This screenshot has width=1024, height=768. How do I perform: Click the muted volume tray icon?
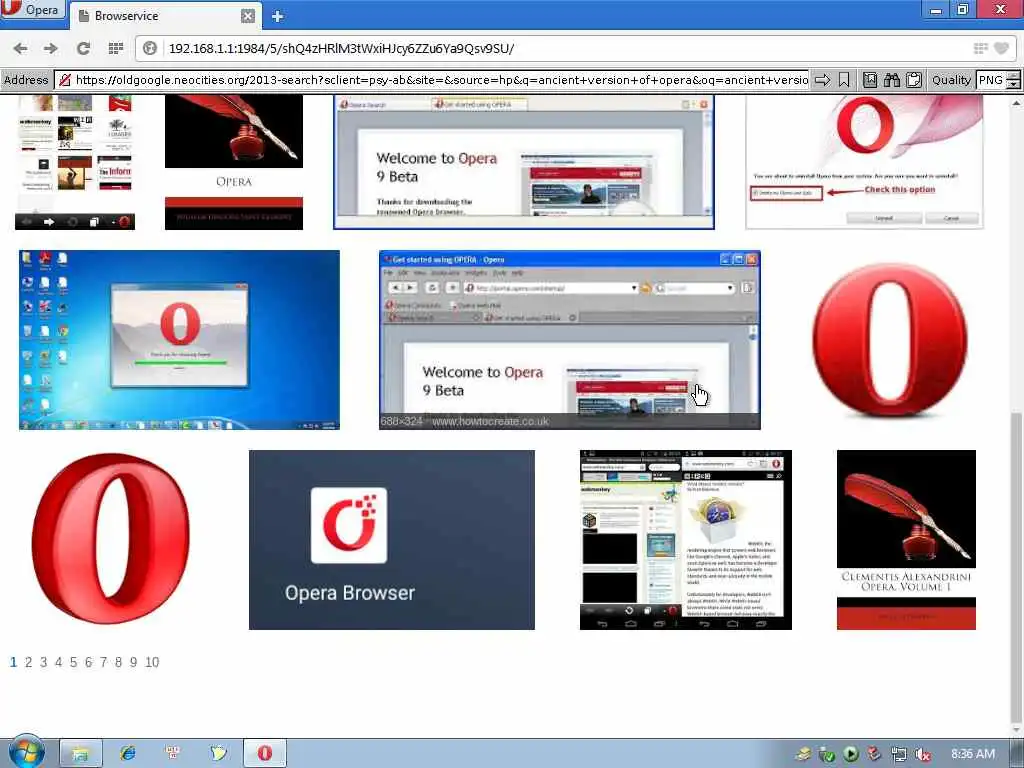click(x=923, y=754)
